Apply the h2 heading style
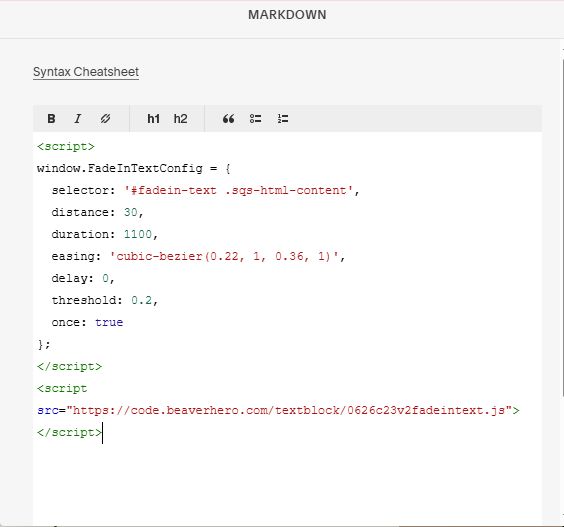This screenshot has height=527, width=564. pos(180,119)
